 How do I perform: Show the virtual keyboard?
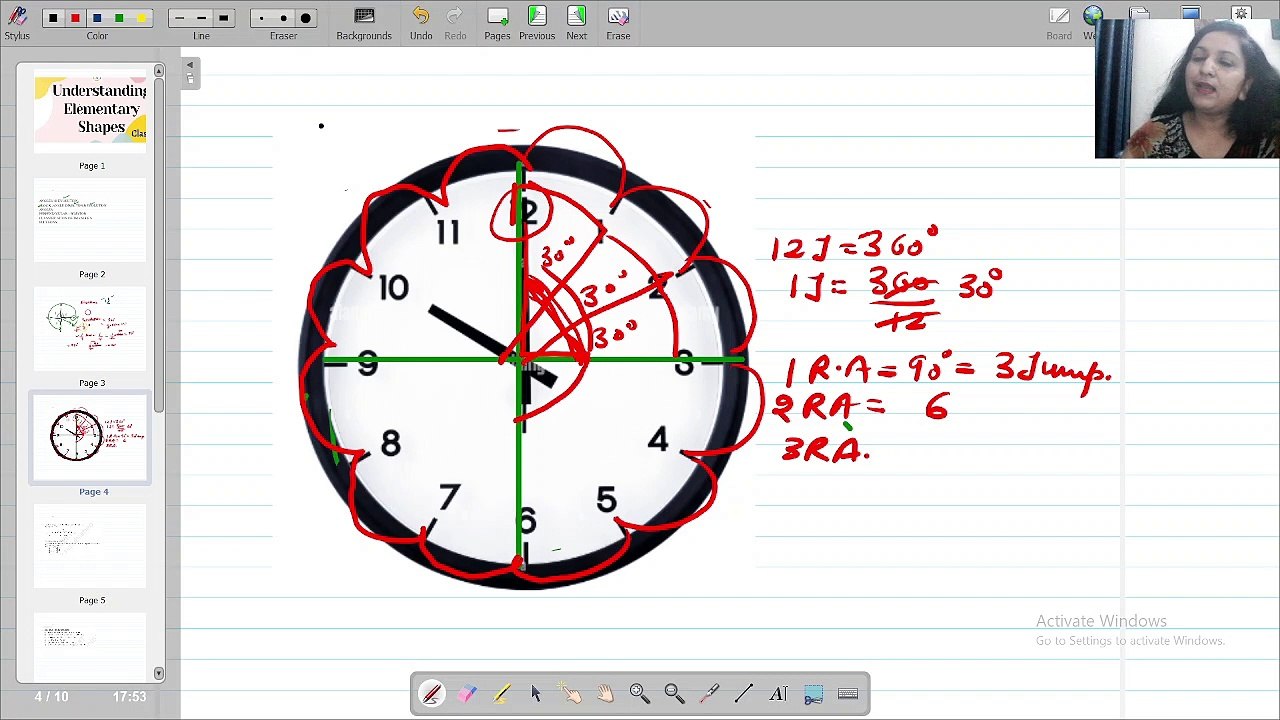[x=848, y=694]
